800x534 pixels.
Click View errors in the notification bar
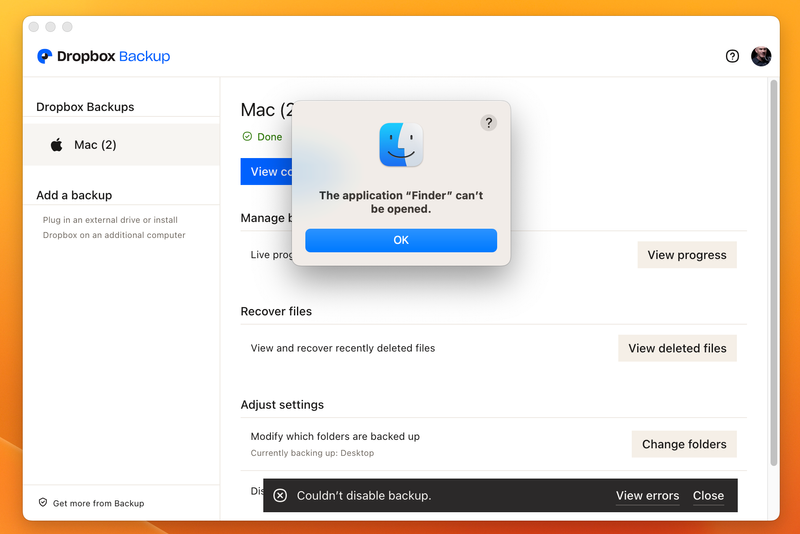coord(647,496)
